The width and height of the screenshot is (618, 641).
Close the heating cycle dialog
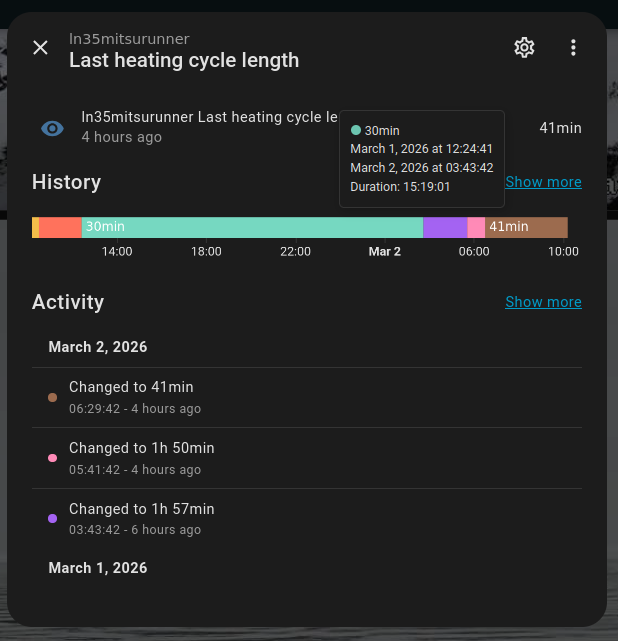click(x=40, y=47)
